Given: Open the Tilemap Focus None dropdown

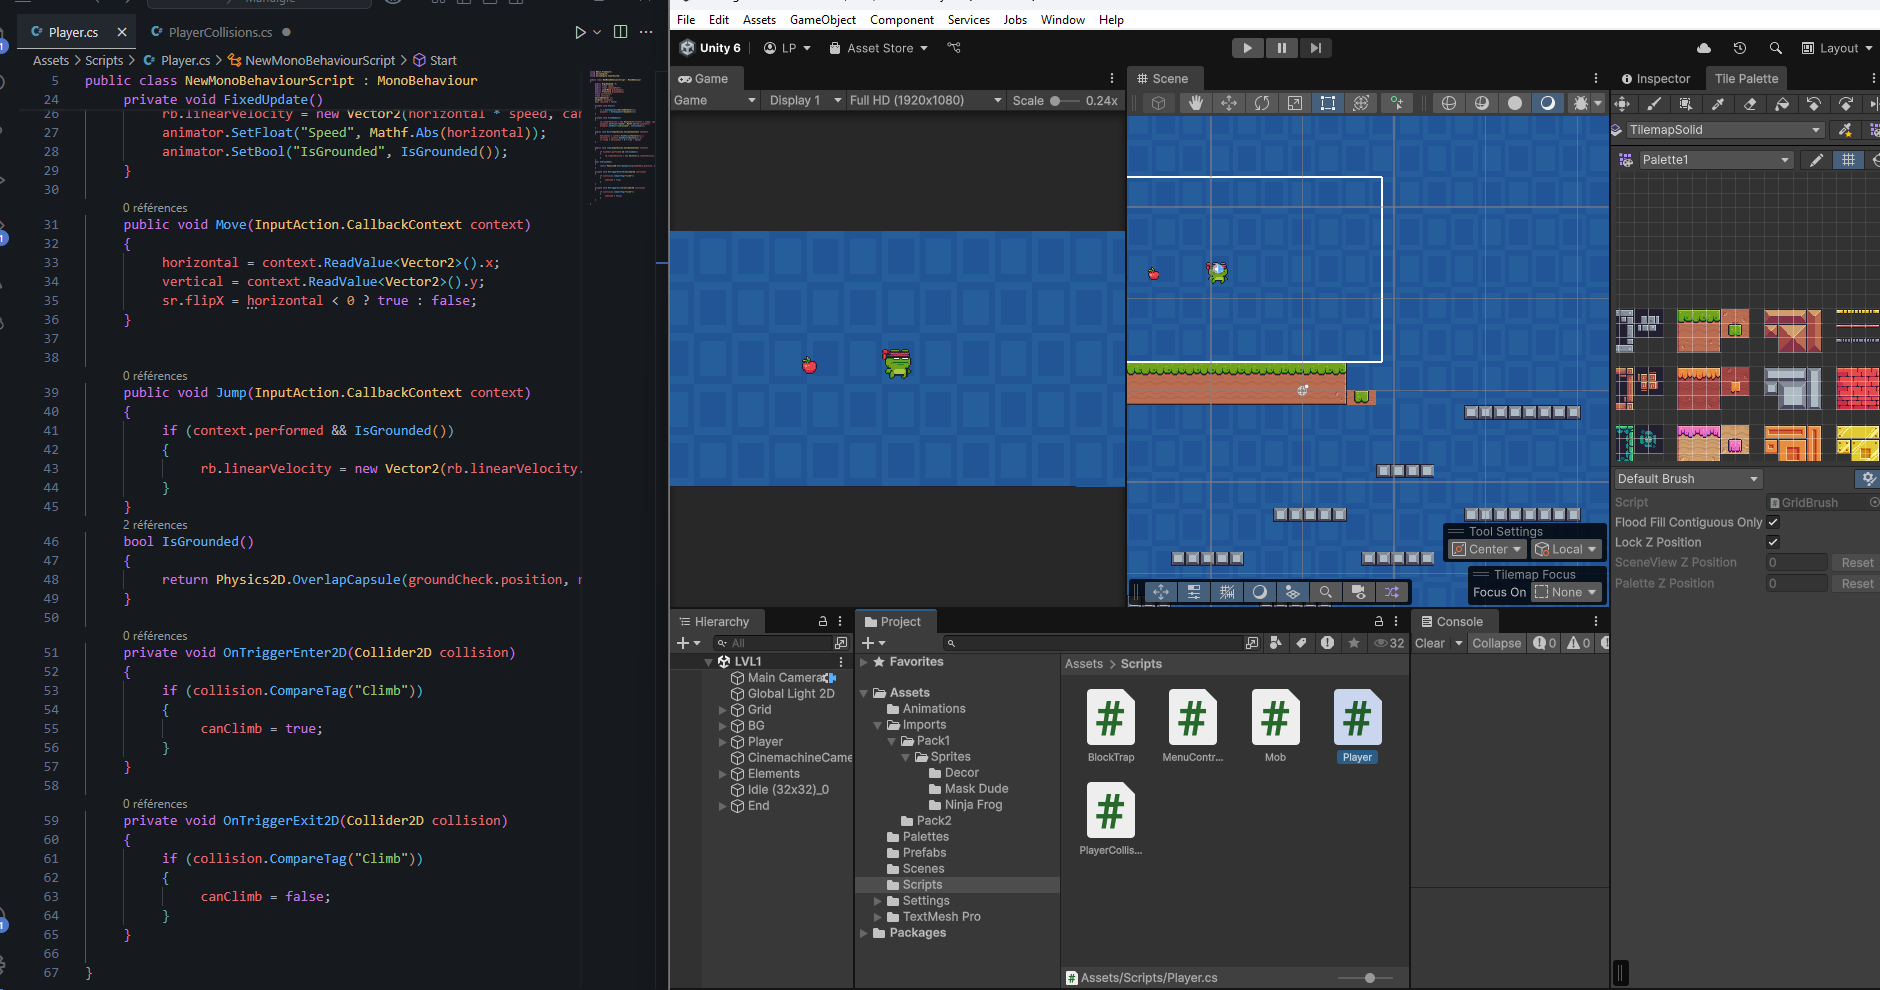Looking at the screenshot, I should point(1566,592).
